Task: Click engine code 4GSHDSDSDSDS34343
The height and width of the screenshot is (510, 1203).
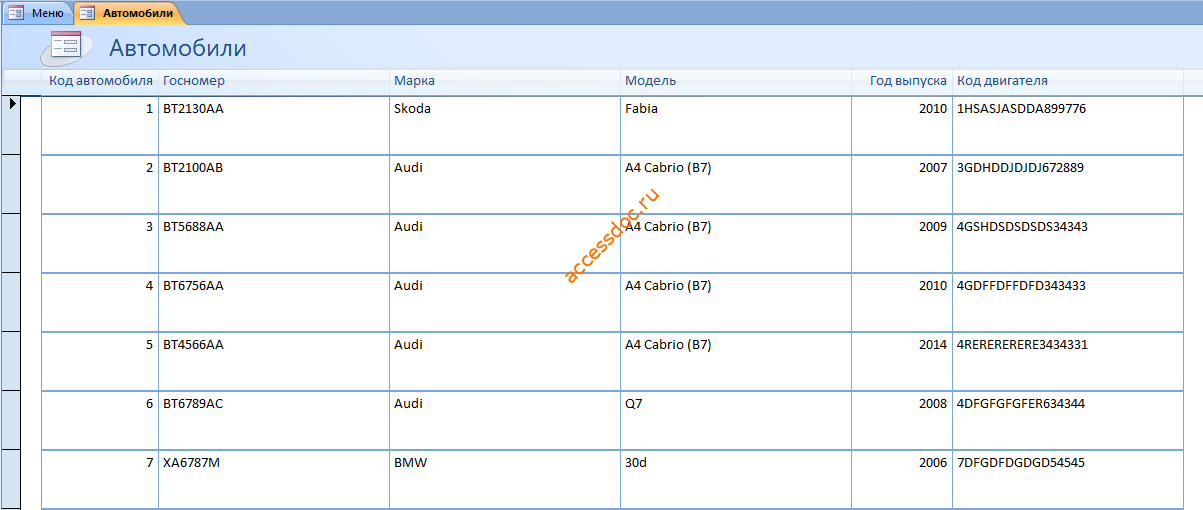Action: coord(1068,243)
